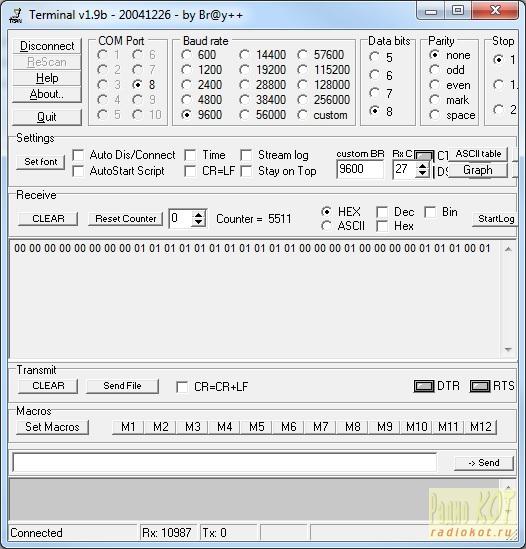Check the Bin display checkbox

pos(430,212)
